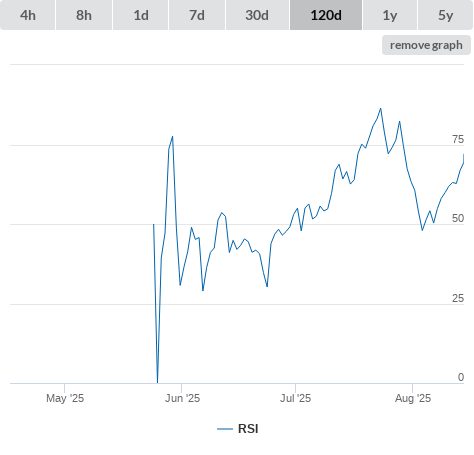
Task: Click the RSI legend line marker
Action: coord(225,429)
